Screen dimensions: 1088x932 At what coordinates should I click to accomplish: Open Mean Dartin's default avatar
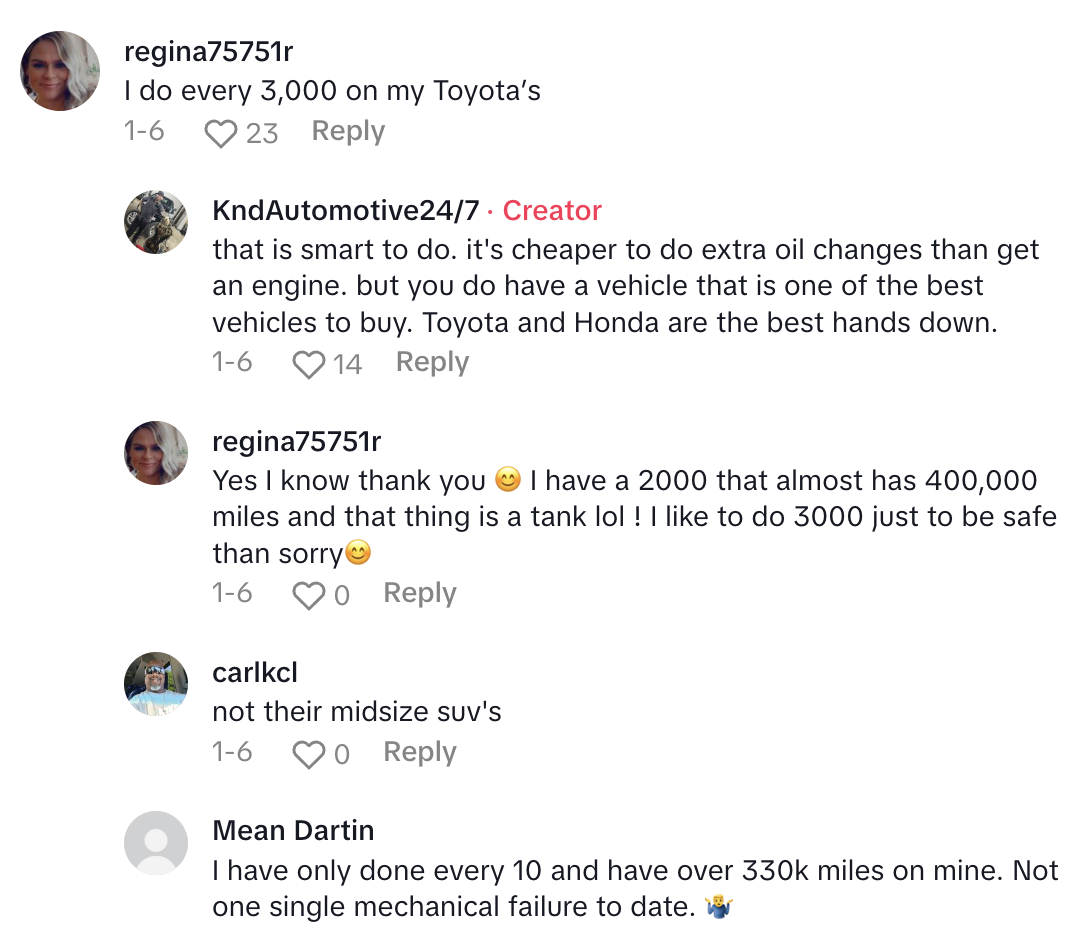[x=156, y=843]
